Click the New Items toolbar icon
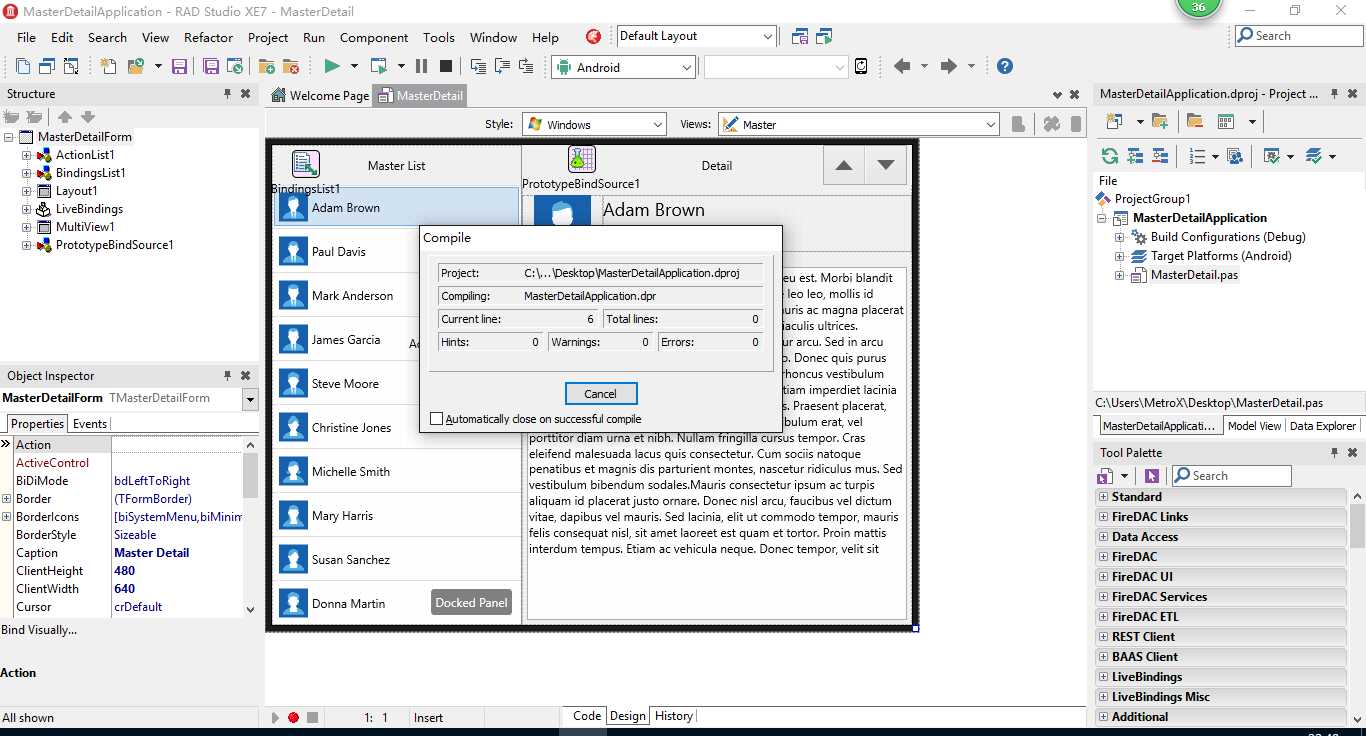The height and width of the screenshot is (736, 1366). point(108,66)
